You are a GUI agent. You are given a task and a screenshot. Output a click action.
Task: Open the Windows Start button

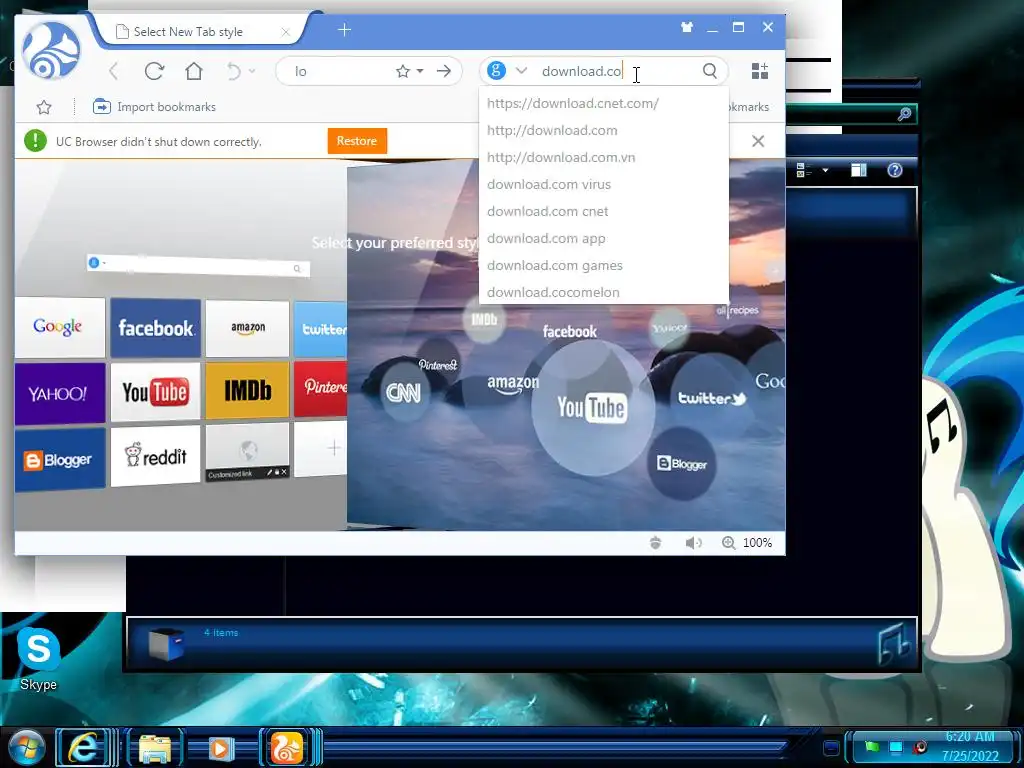point(26,748)
